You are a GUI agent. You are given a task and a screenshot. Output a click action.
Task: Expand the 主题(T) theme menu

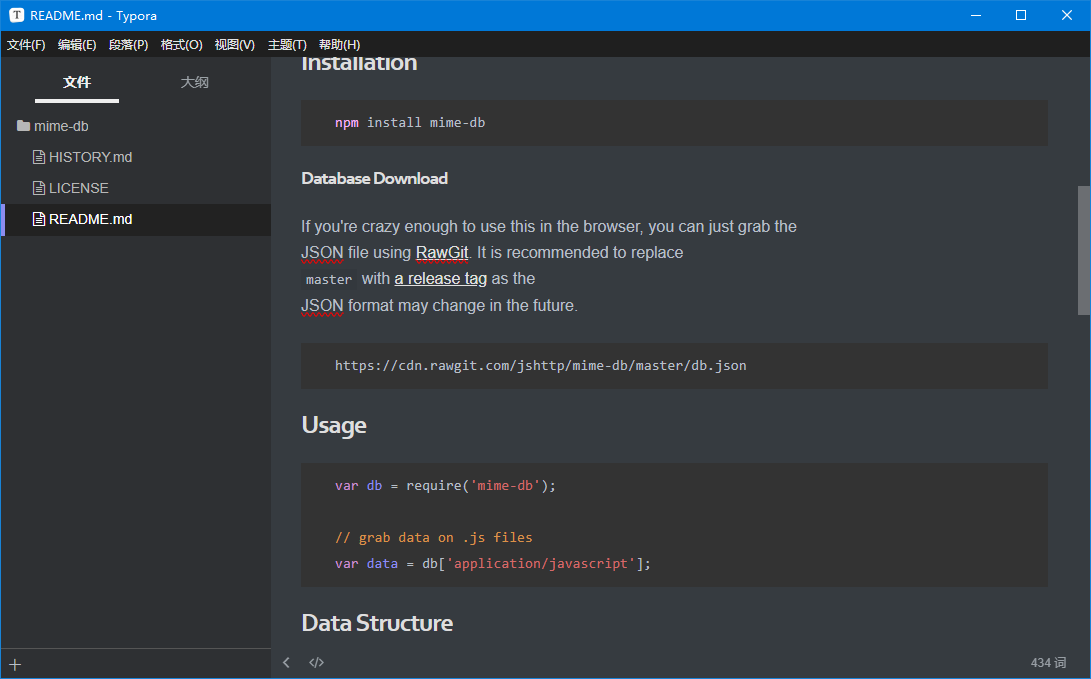click(x=287, y=45)
